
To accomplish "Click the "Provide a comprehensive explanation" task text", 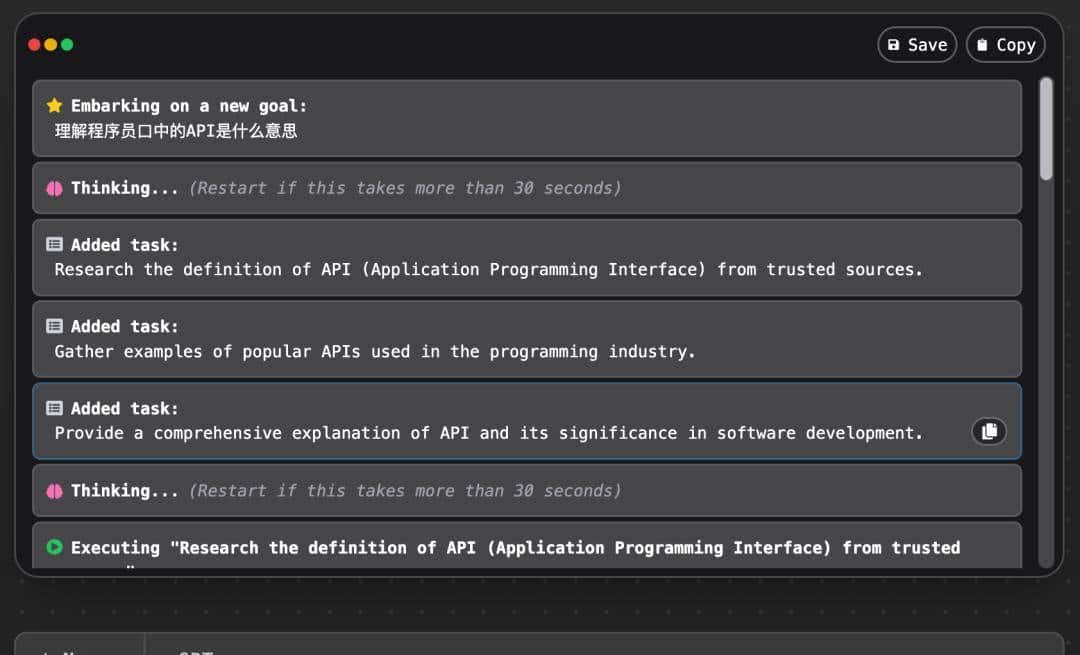I will [488, 434].
